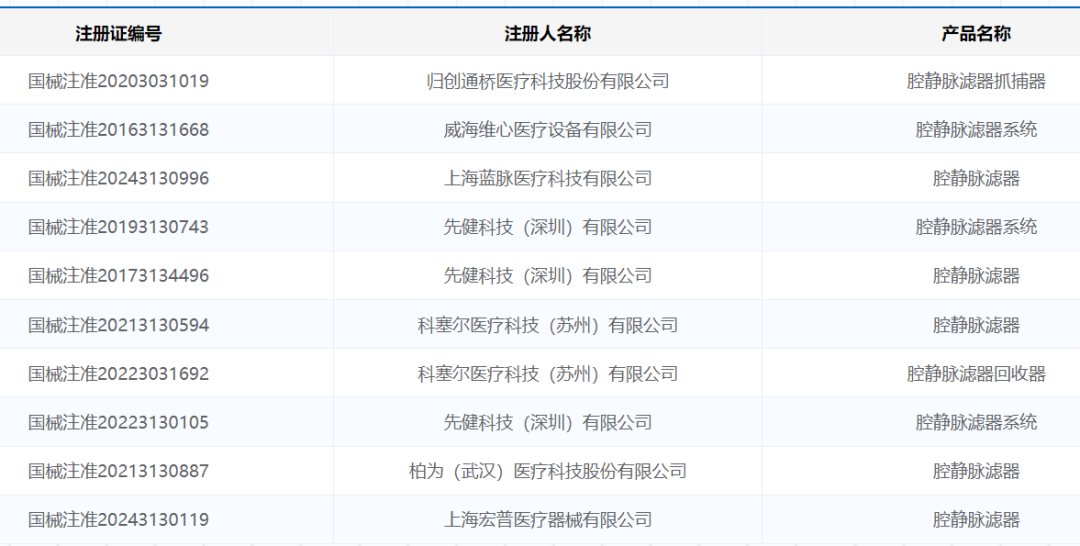Click registrant 归创通桥医疗科技股份有限公司
1080x546 pixels.
pyautogui.click(x=548, y=81)
